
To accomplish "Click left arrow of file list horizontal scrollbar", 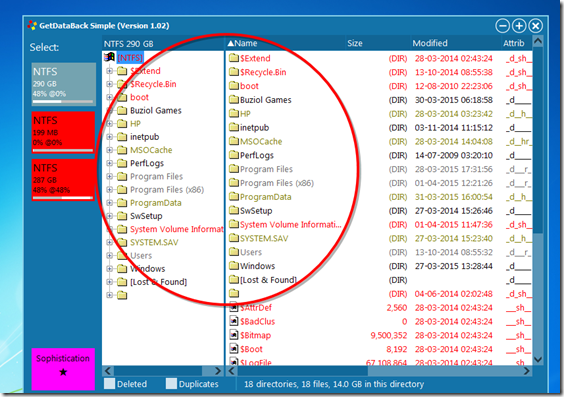I will point(232,371).
